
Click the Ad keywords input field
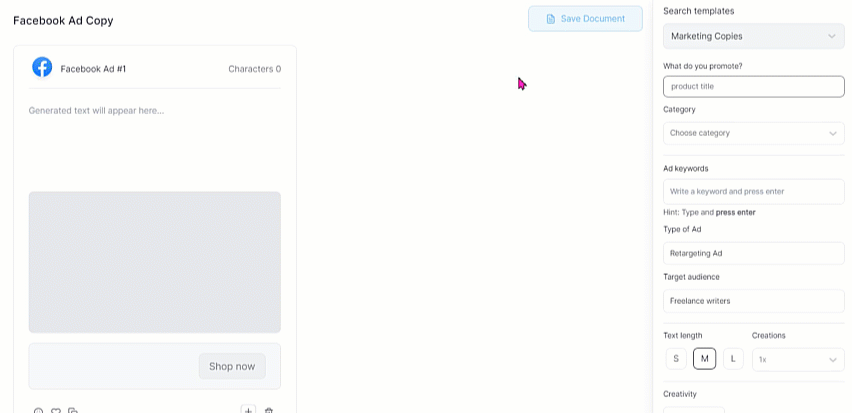[x=754, y=192]
